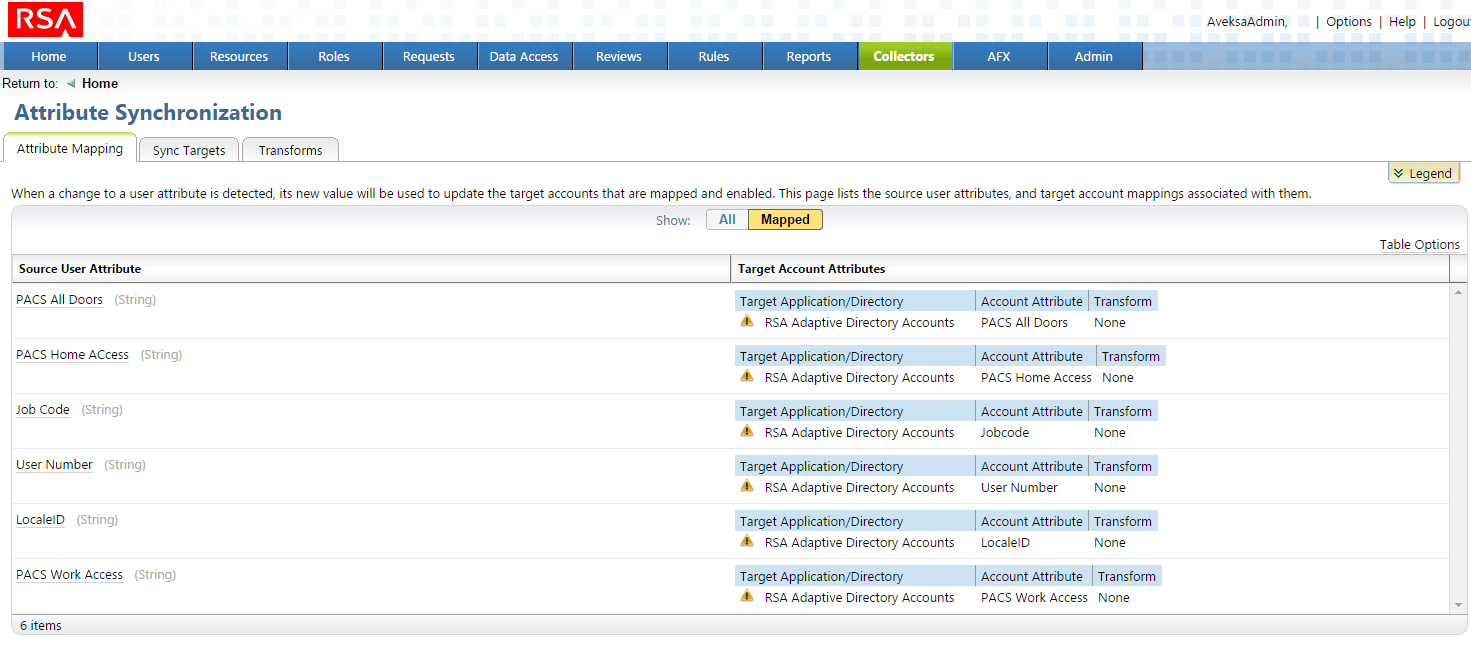Viewport: 1471px width, 669px height.
Task: Open the Rules menu
Action: pos(714,56)
